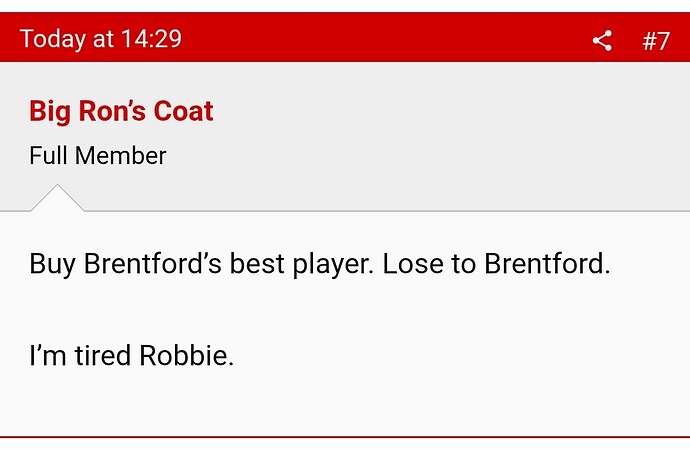Open Big Ron's Coat user profile
Screen dimensions: 690x449
[x=121, y=110]
